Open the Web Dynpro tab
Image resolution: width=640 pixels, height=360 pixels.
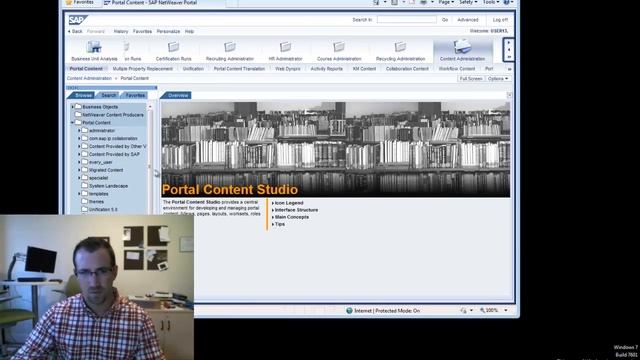288,69
